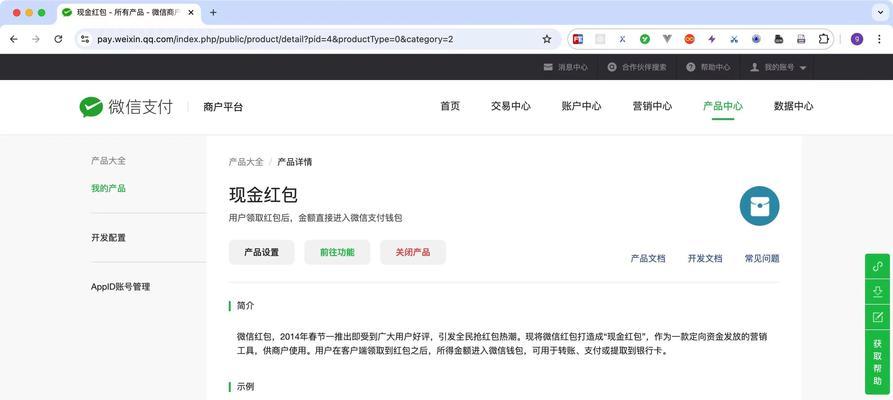This screenshot has height=400, width=893.
Task: Select 产品大全 in left sidebar
Action: tap(108, 161)
